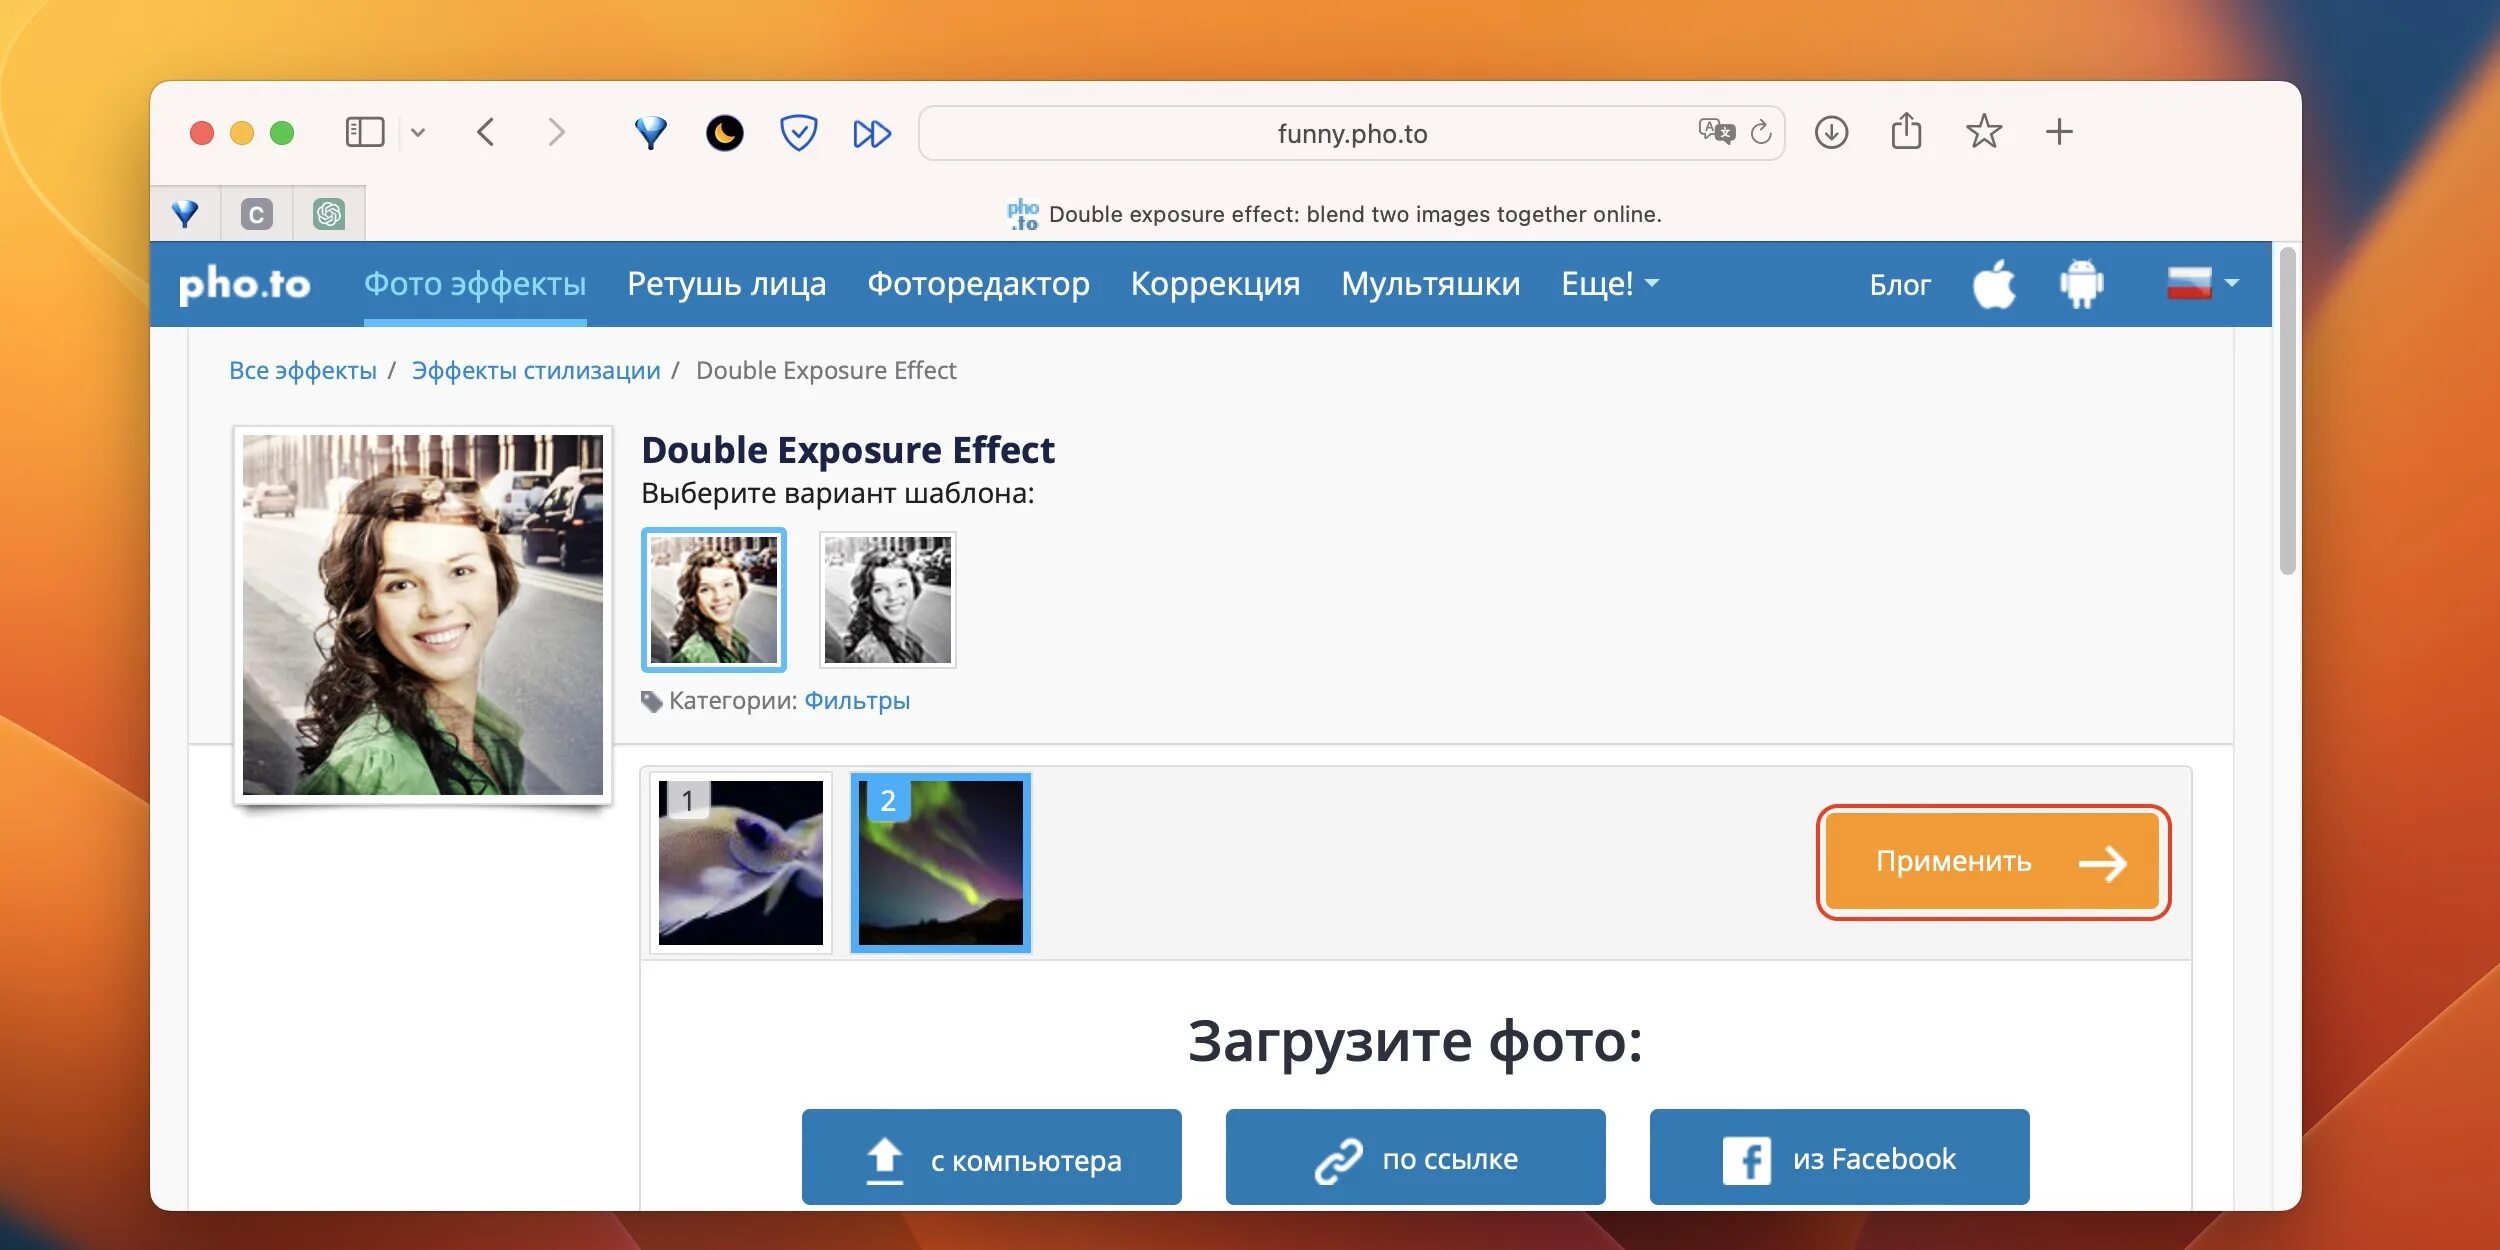
Task: Click the dark moon extension icon
Action: (x=724, y=132)
